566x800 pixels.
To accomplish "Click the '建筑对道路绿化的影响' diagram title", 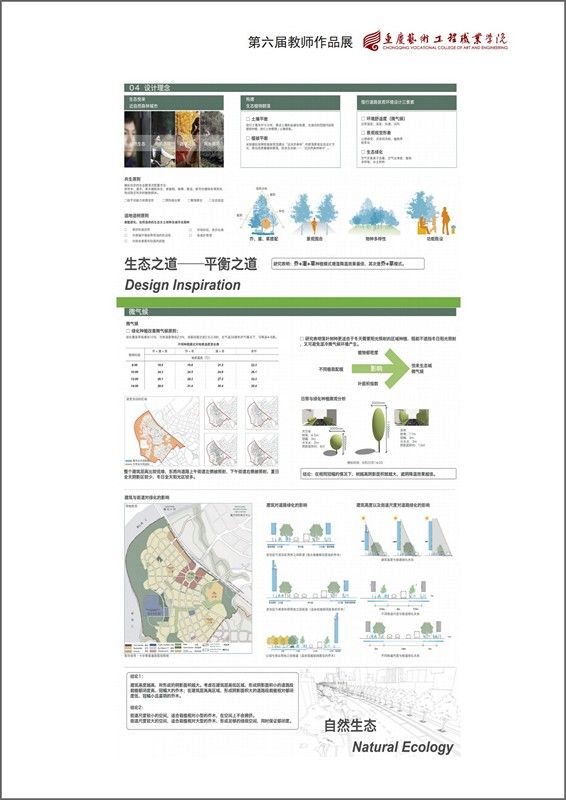I will 286,505.
